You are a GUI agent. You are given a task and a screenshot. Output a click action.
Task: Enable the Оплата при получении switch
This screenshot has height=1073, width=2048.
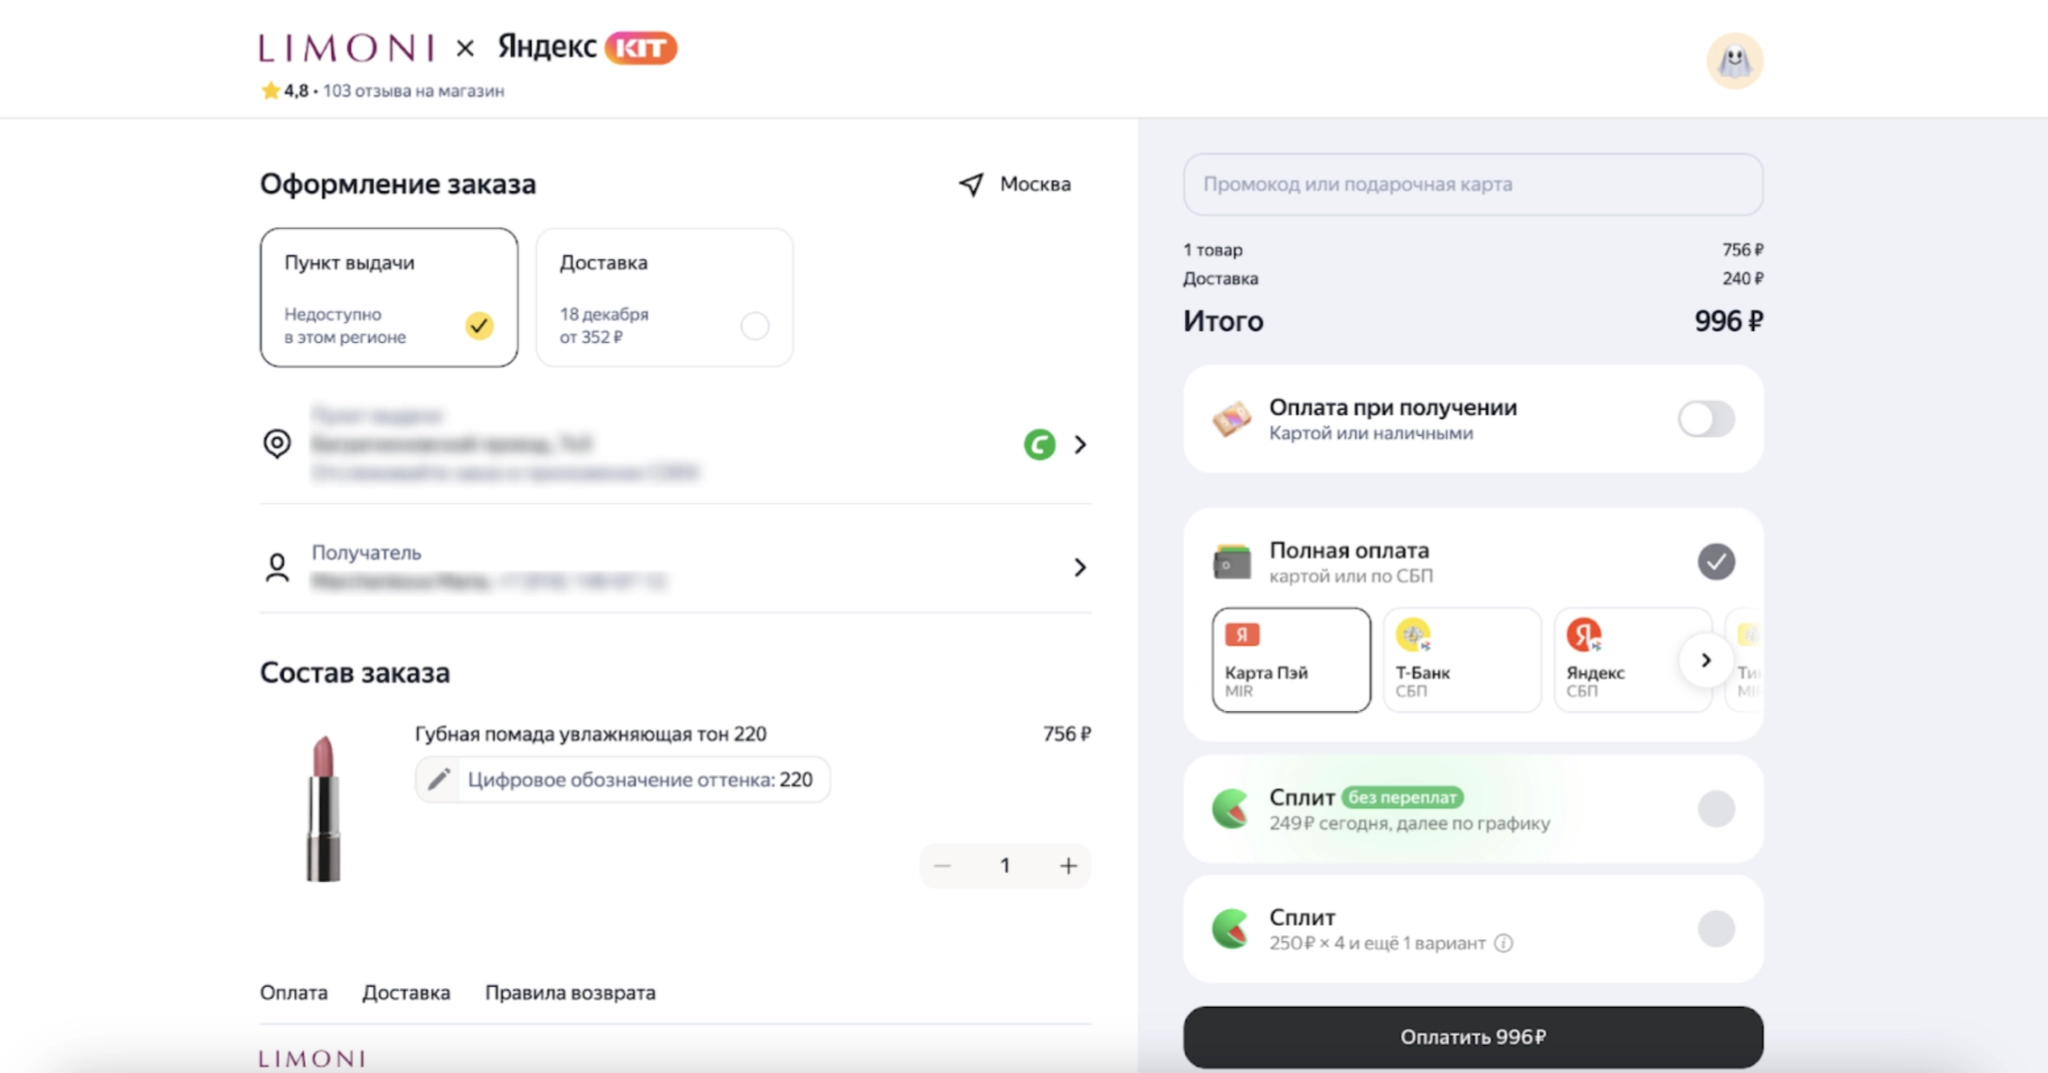1706,419
